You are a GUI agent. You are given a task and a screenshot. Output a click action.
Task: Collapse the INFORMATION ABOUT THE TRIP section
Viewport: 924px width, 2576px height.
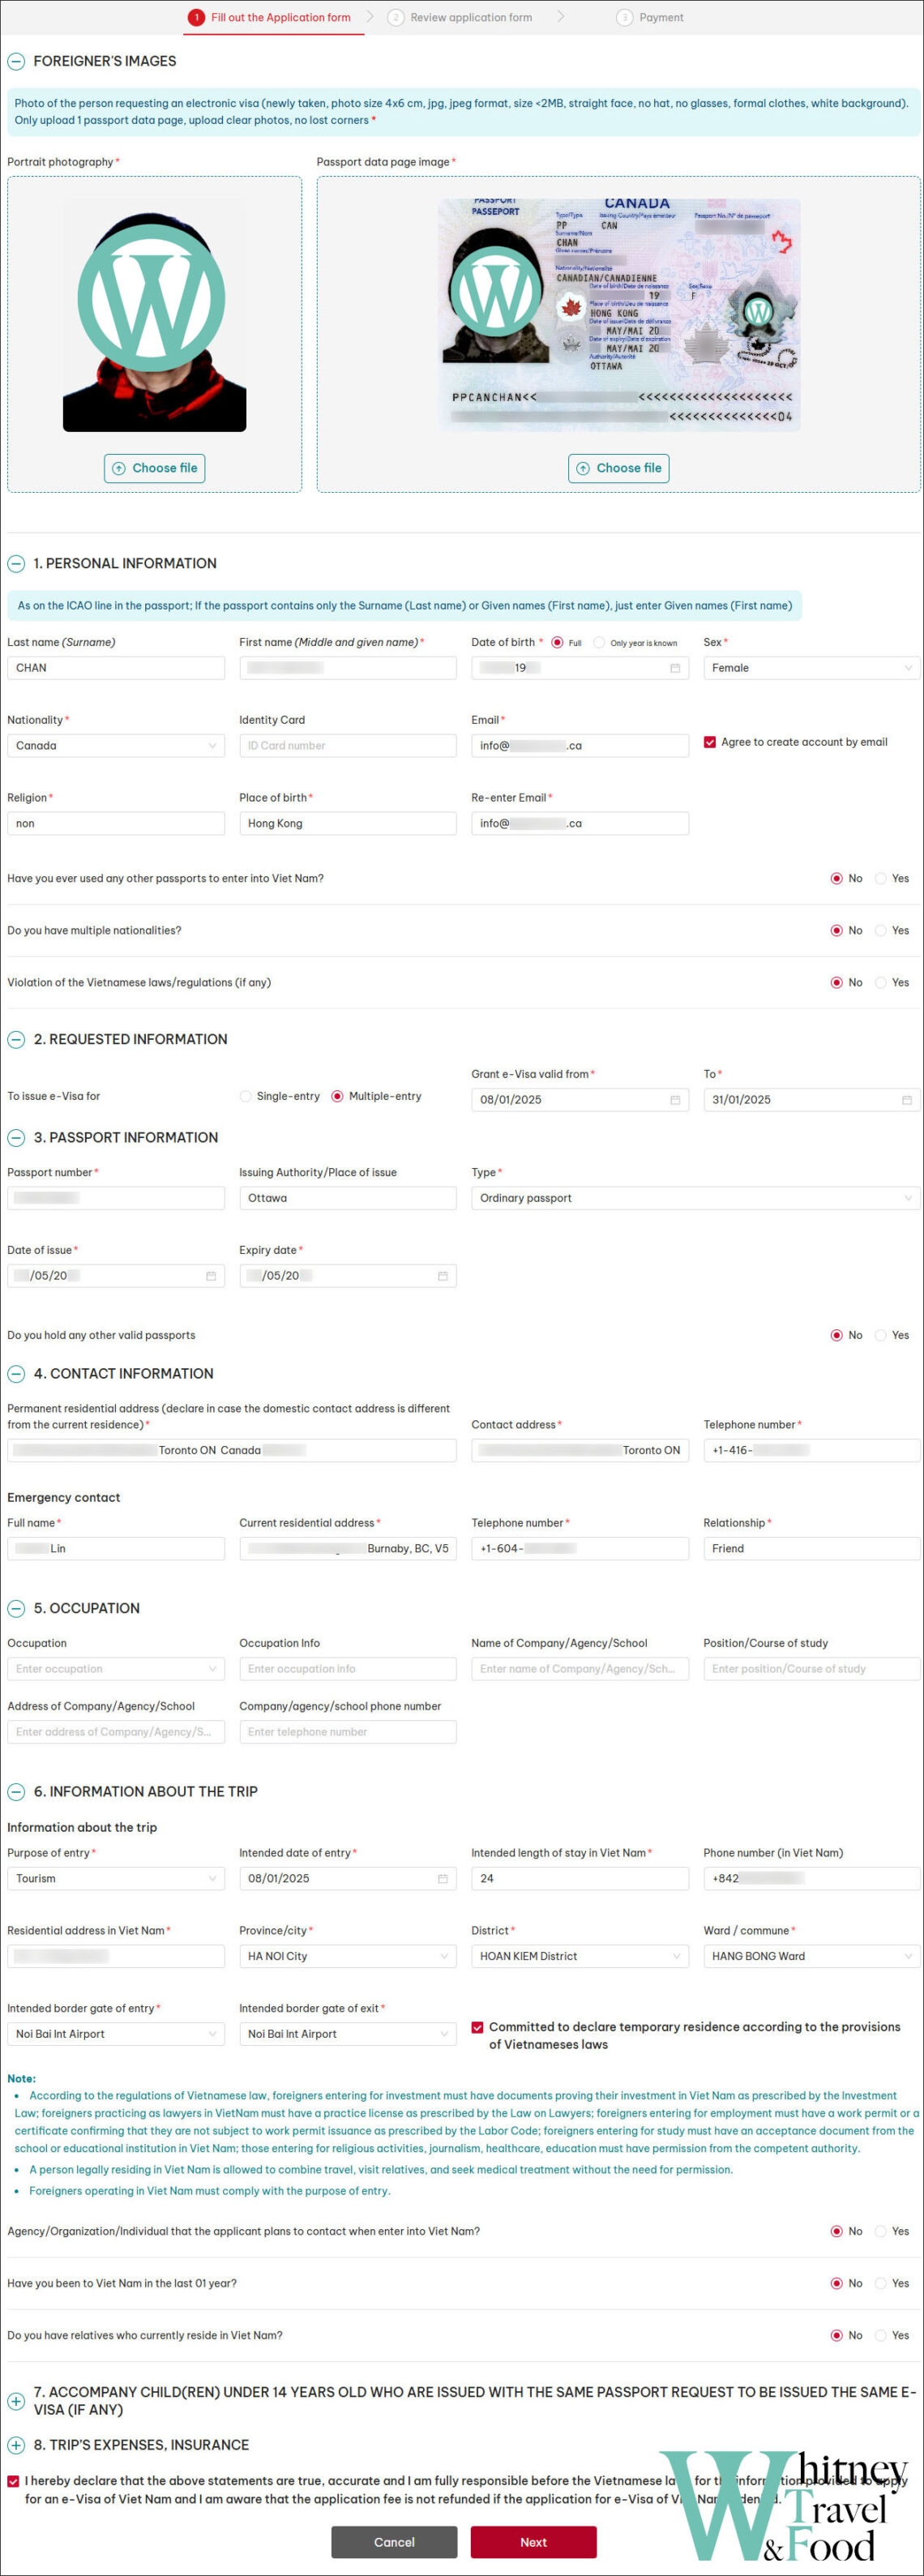(x=16, y=1791)
